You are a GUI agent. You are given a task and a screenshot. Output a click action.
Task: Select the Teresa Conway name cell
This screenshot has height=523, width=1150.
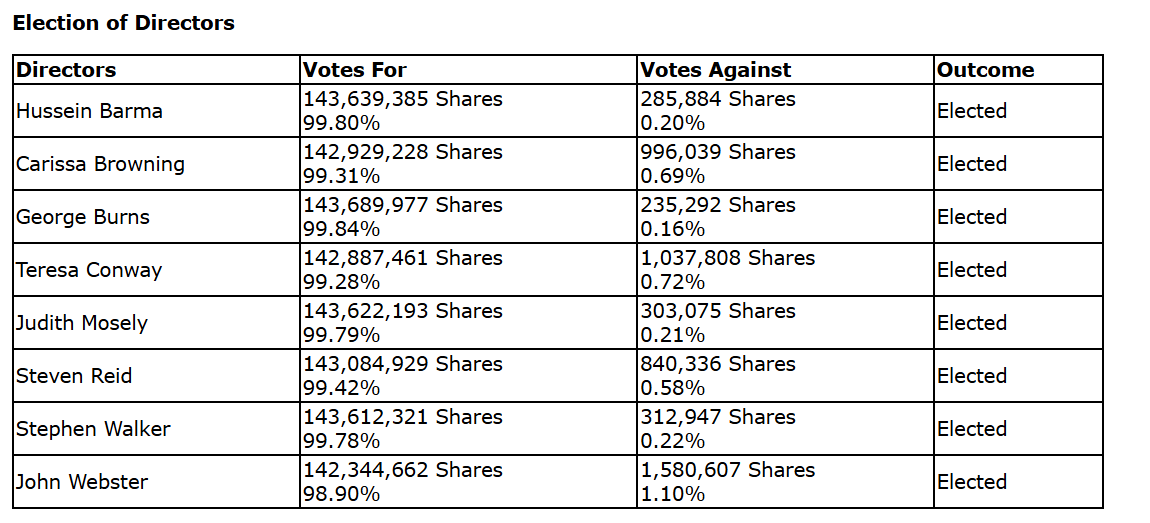[x=89, y=270]
